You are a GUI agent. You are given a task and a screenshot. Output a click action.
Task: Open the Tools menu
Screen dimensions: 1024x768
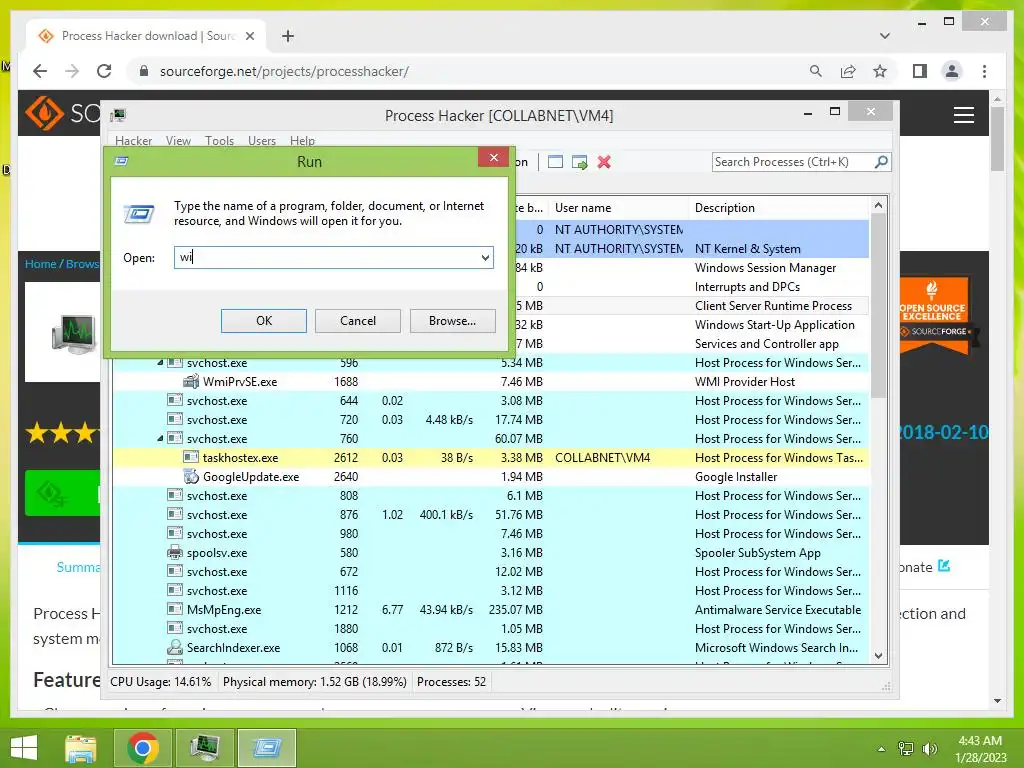[x=219, y=140]
